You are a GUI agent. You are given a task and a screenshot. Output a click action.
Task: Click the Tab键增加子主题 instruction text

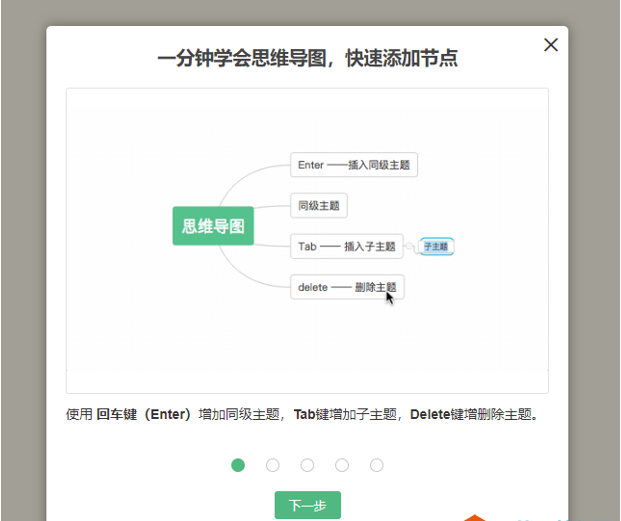pyautogui.click(x=345, y=415)
